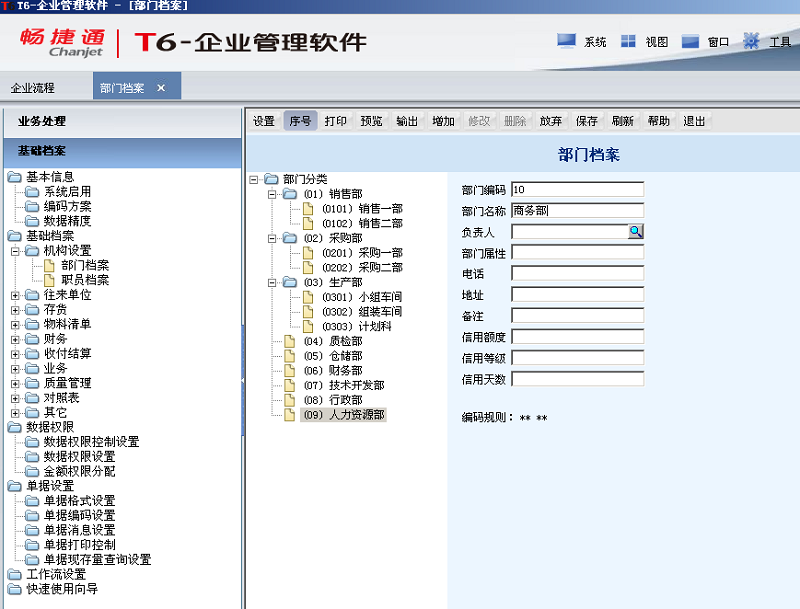Expand the 收付结算 node
The width and height of the screenshot is (800, 609).
click(15, 354)
